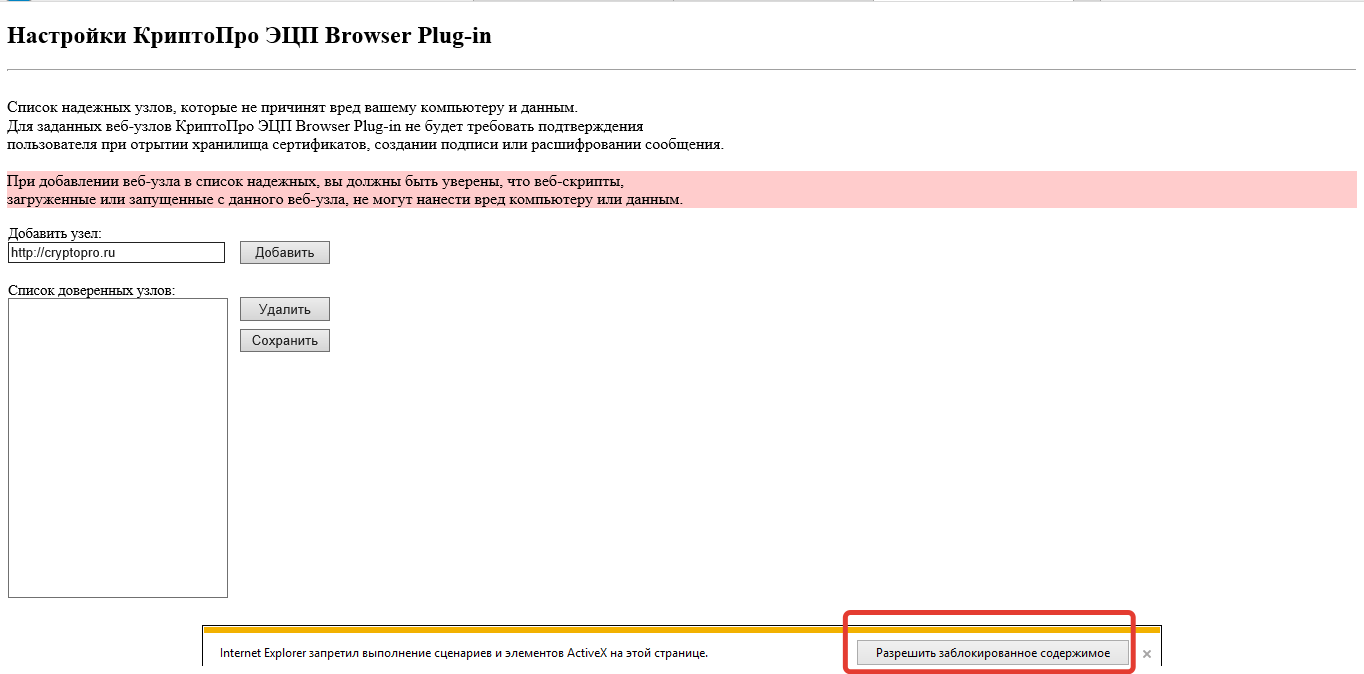Click the line starting 'пользователя при отрытии хранилища'
The width and height of the screenshot is (1364, 674).
coord(364,144)
